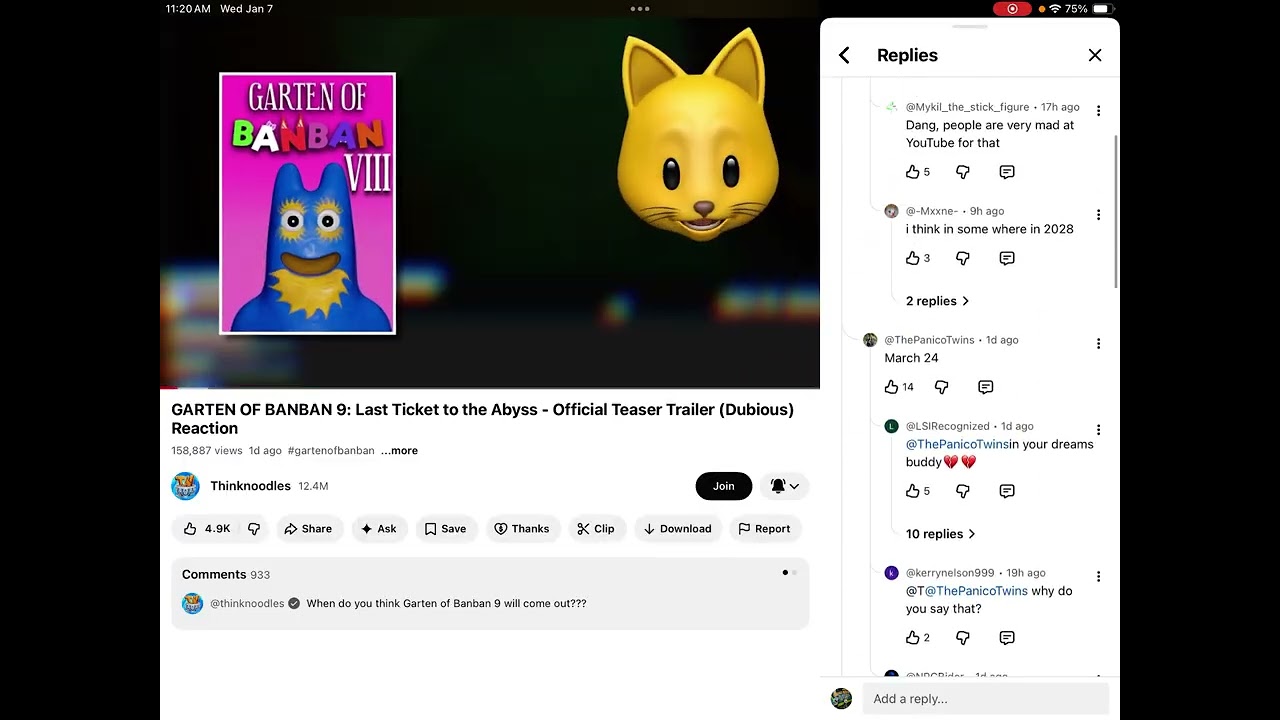Dislike Mykil_the_stick_figure's comment
The width and height of the screenshot is (1280, 720).
963,172
